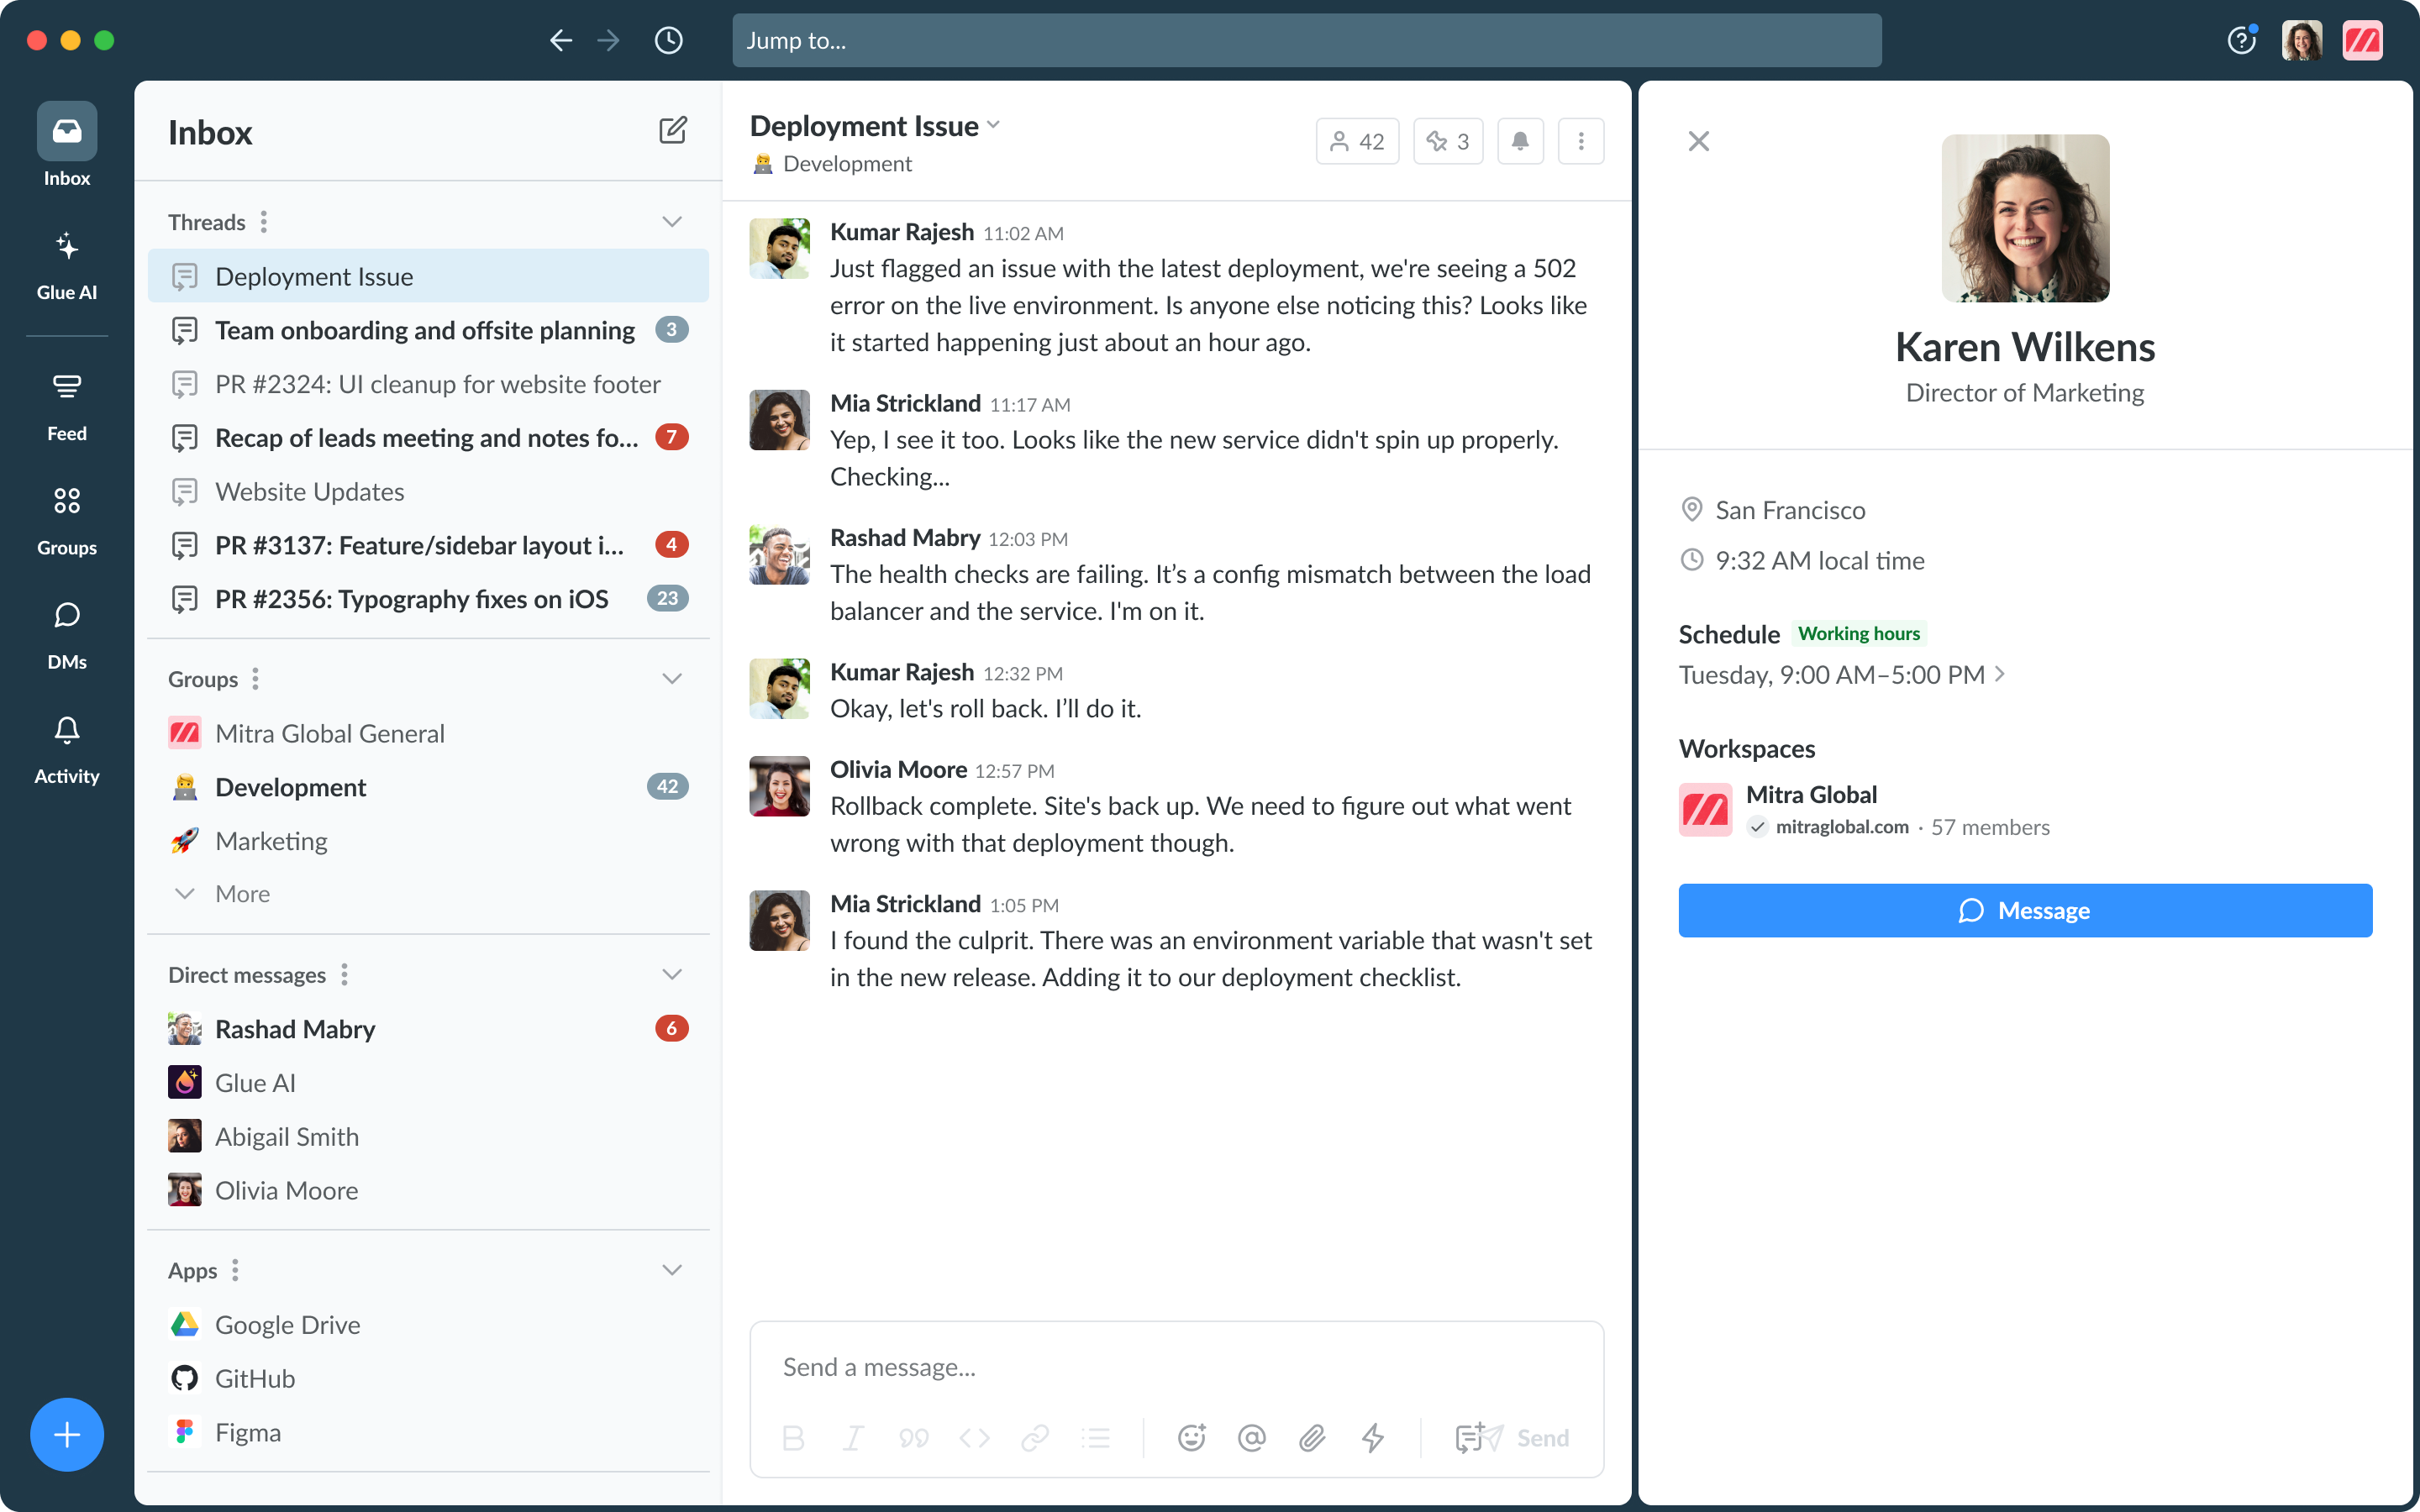2420x1512 pixels.
Task: Click the Send a message input field
Action: click(x=1175, y=1366)
